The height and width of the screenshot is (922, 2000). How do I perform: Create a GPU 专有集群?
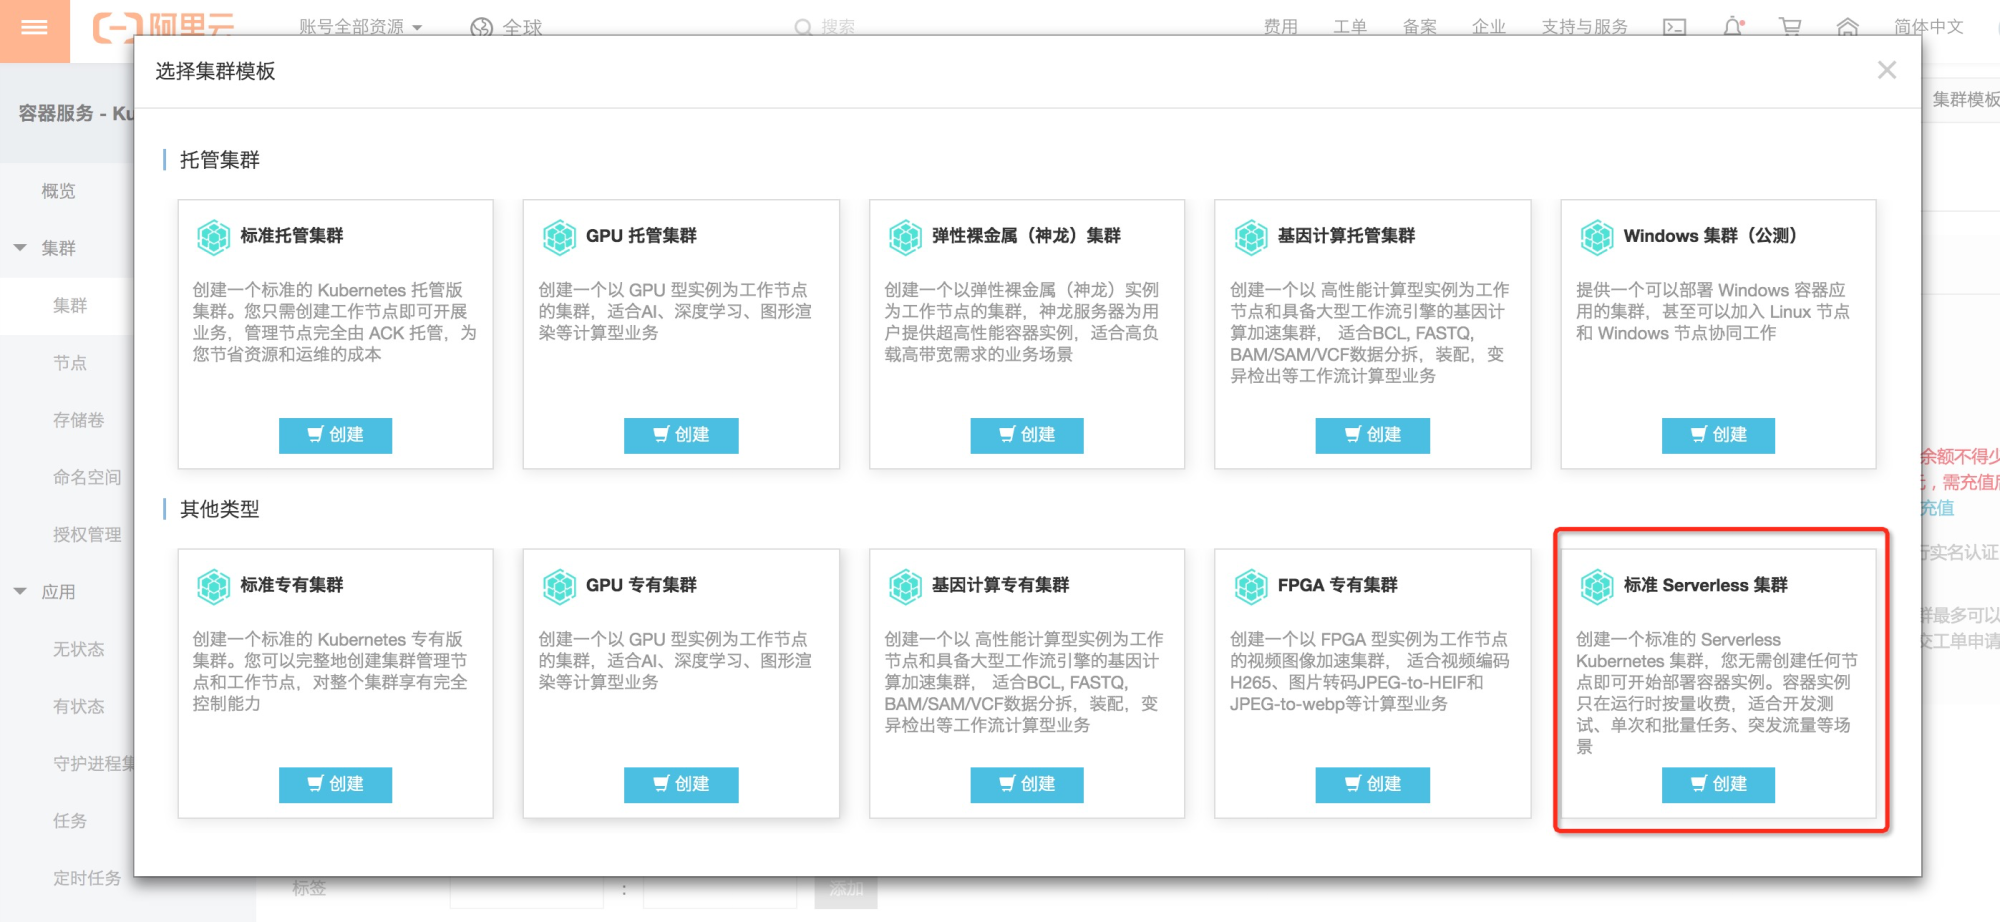coord(681,785)
